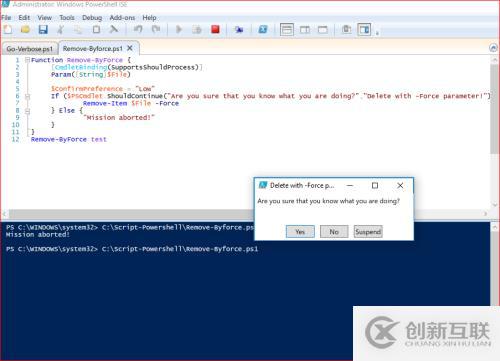500x361 pixels.
Task: Stop operation with red square icon
Action: pos(215,29)
